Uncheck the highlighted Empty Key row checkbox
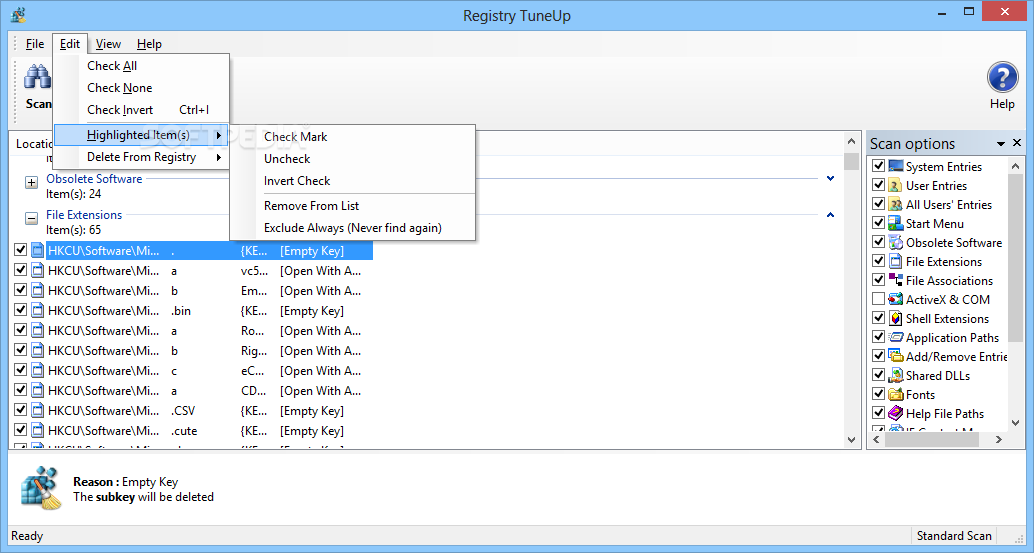The image size is (1034, 553). (20, 250)
